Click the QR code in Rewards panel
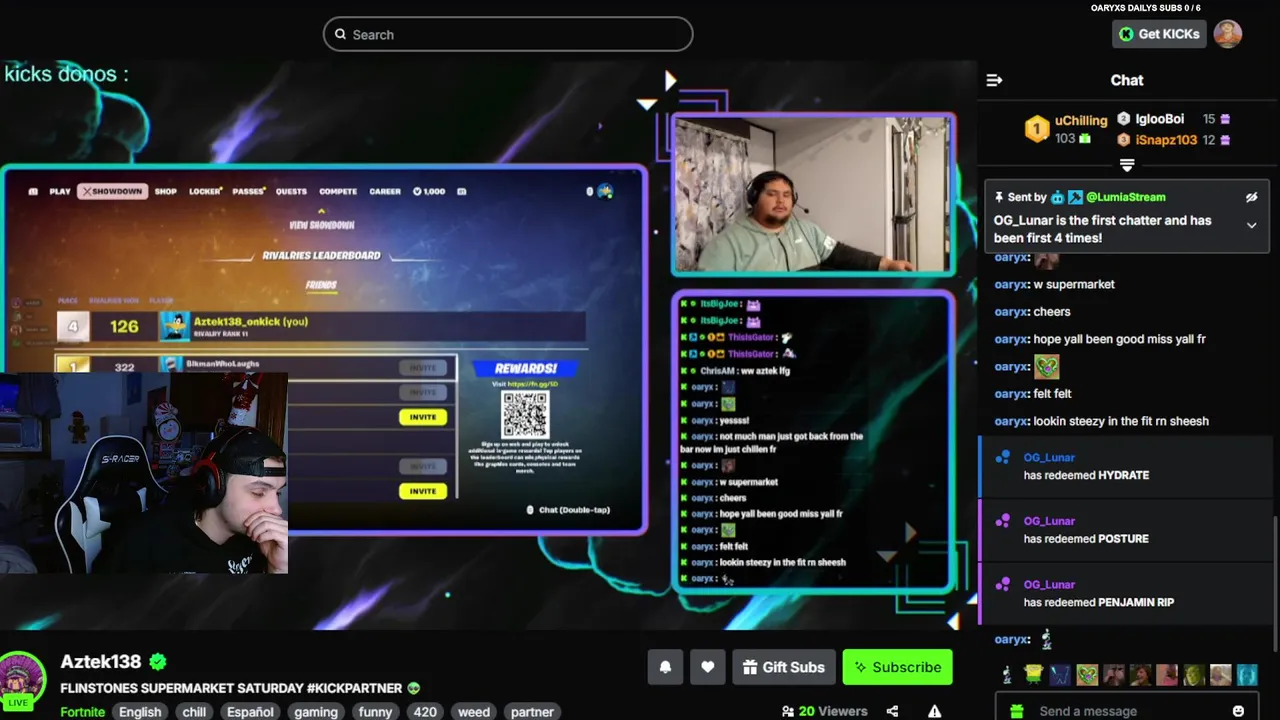 pos(525,414)
